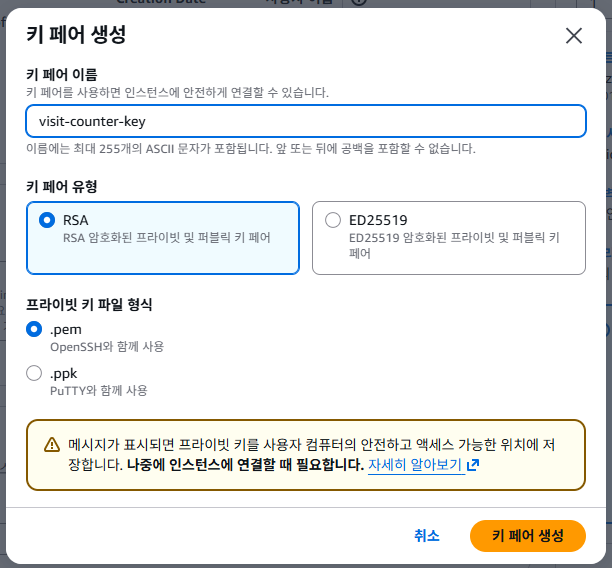Viewport: 612px width, 568px height.
Task: Click the 255개의 ASCII name constraint hint
Action: tap(251, 149)
